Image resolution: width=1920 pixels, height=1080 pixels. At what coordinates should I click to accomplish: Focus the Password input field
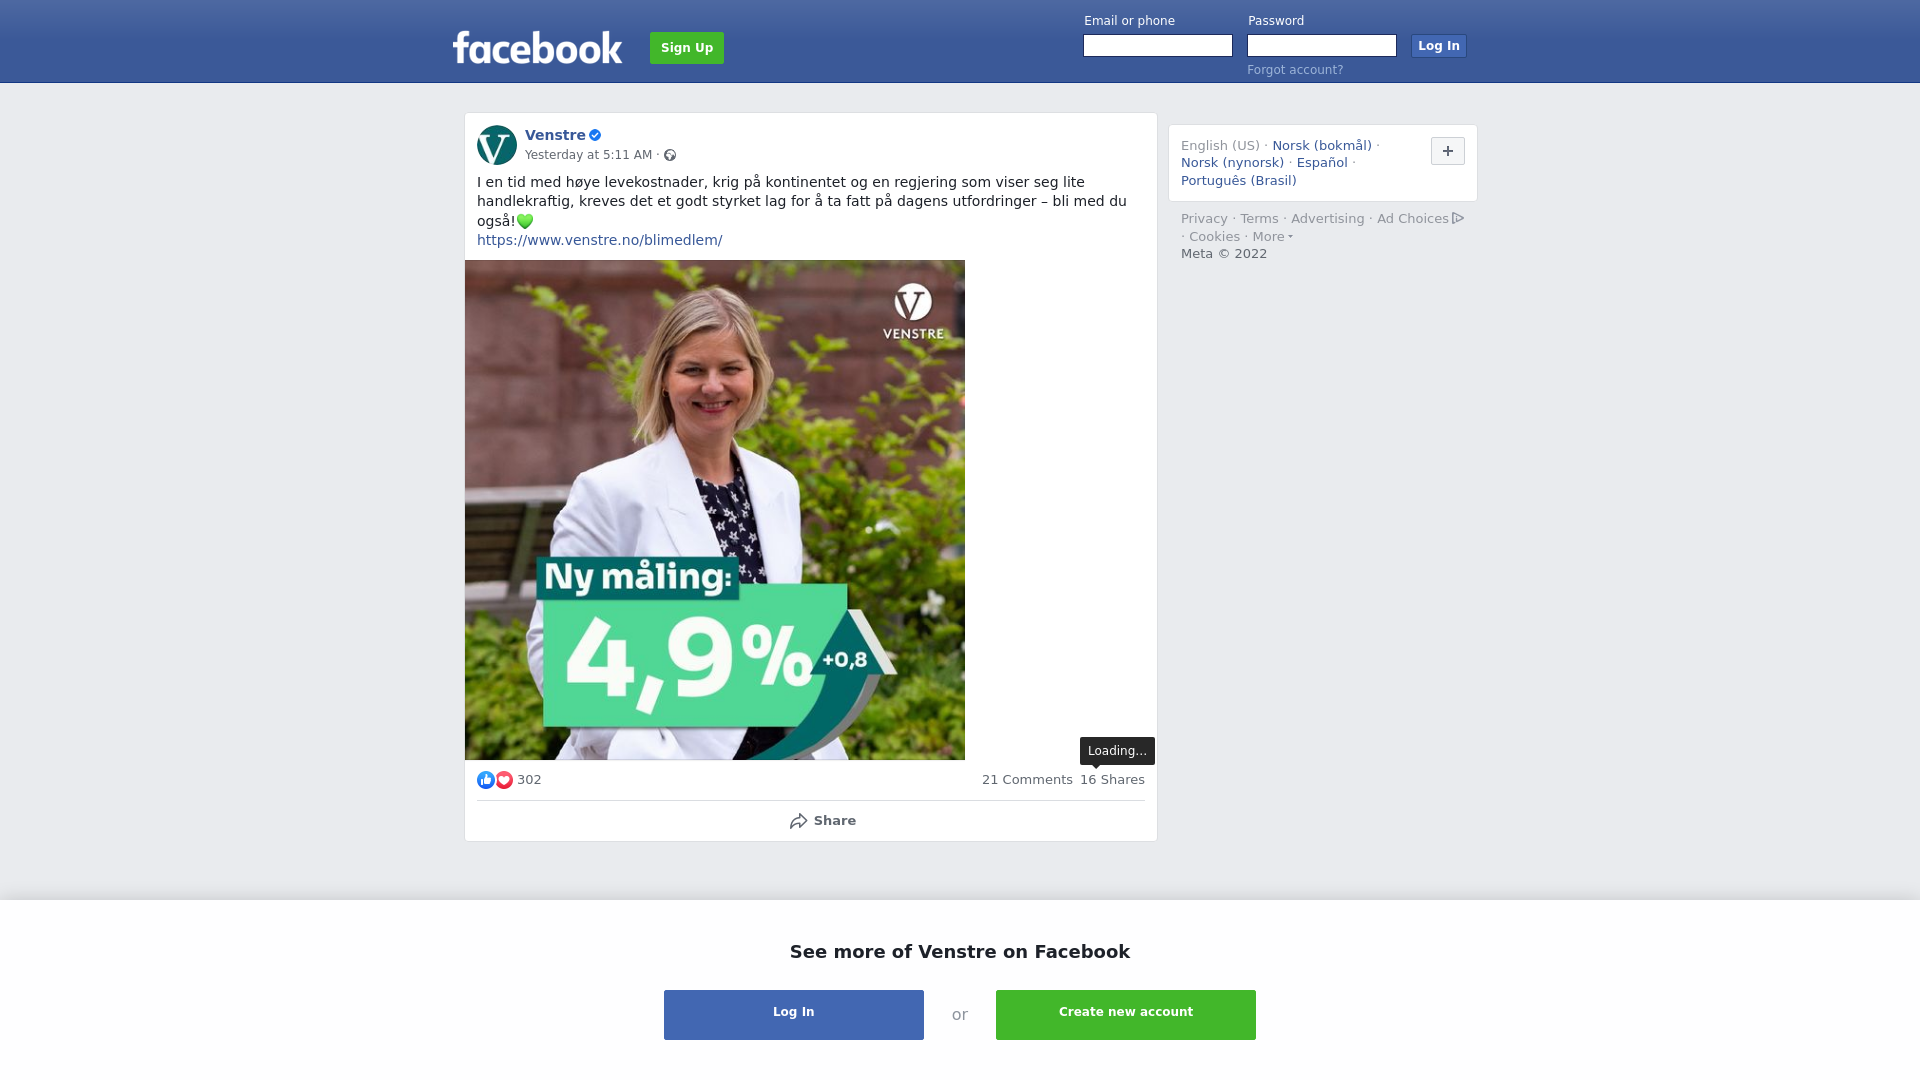(1322, 46)
